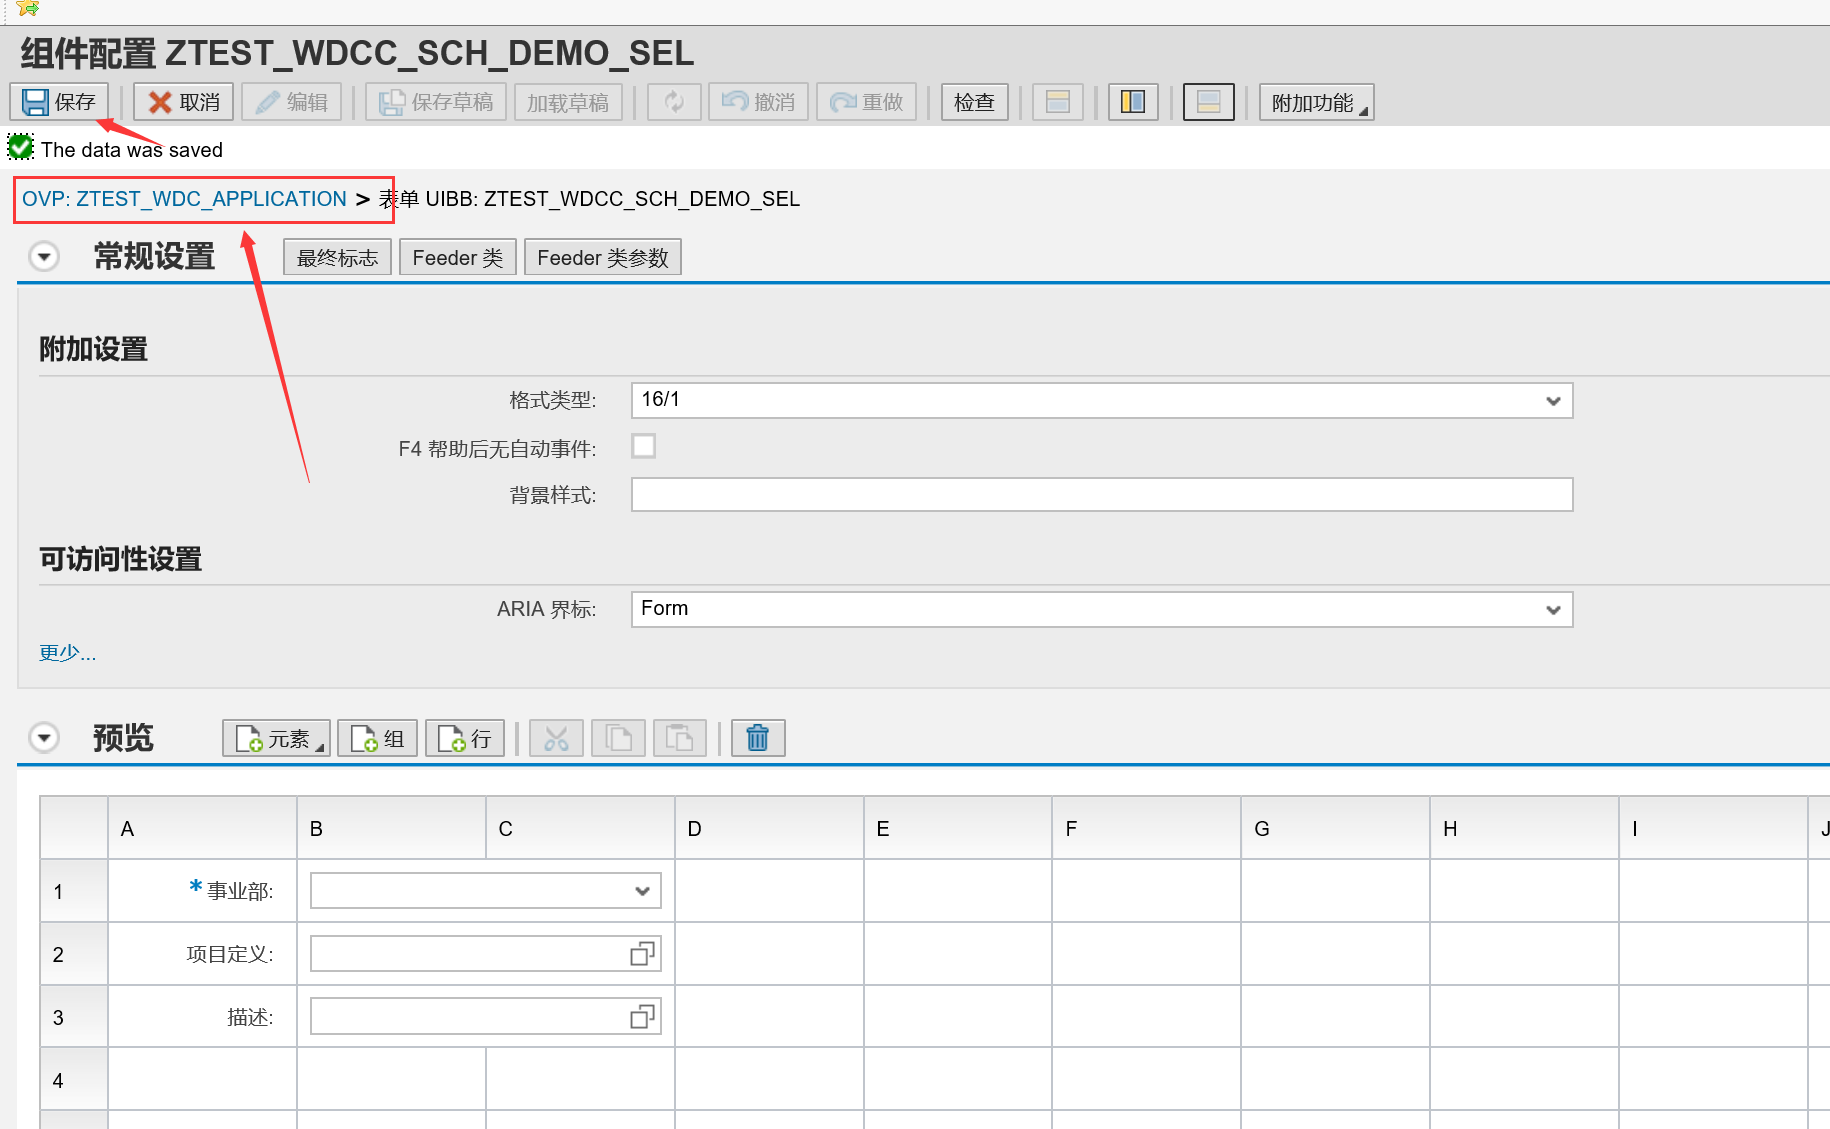This screenshot has height=1129, width=1830.
Task: Click the 描述 input field
Action: 486,1017
